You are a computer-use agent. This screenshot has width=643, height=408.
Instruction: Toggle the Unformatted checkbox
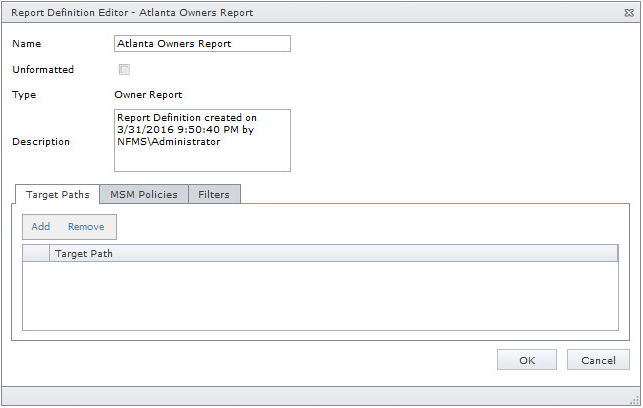click(124, 70)
